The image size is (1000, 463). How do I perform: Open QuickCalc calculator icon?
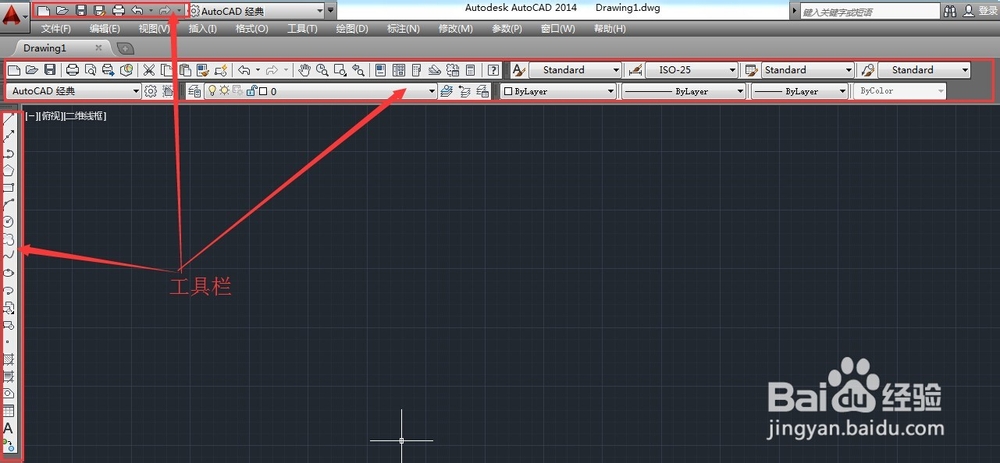(471, 70)
